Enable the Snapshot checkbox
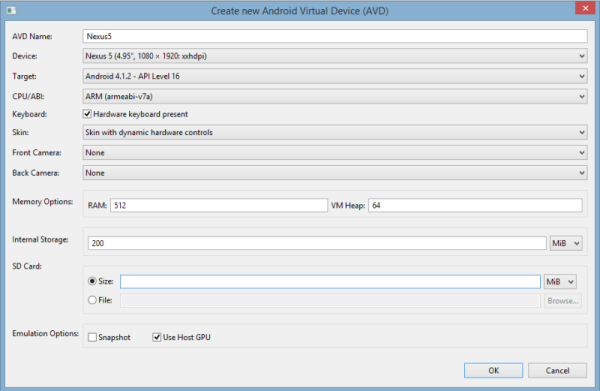Image resolution: width=600 pixels, height=391 pixels. click(x=92, y=337)
